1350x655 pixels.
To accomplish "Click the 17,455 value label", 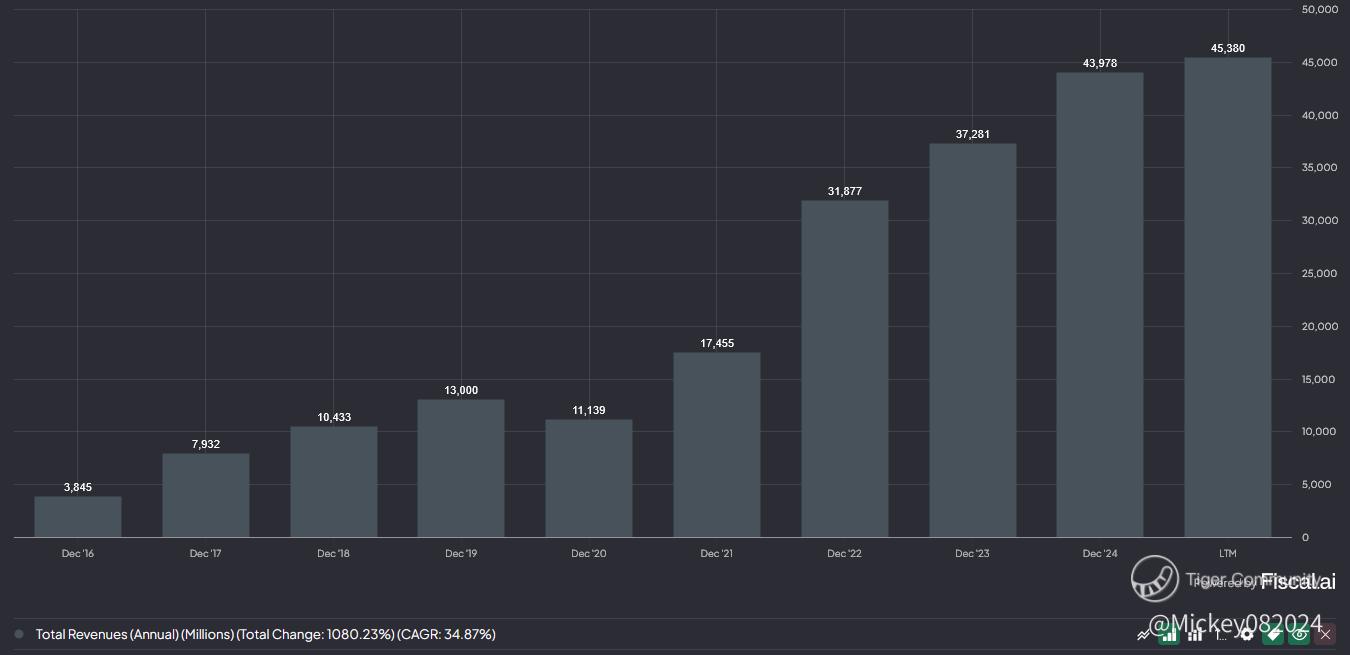I will [x=717, y=344].
